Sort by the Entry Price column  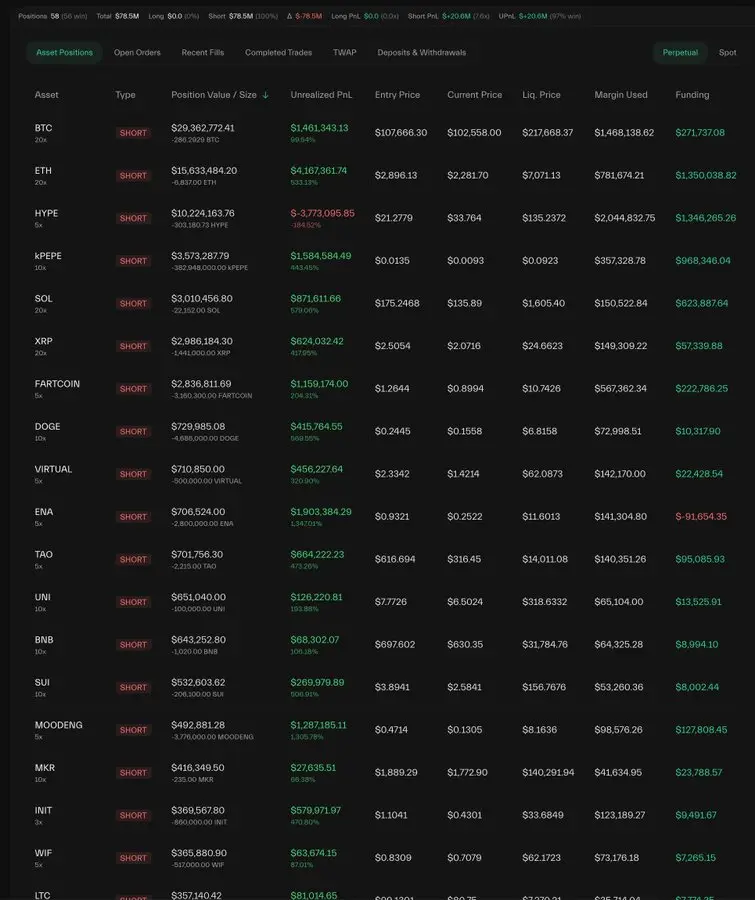tap(398, 94)
